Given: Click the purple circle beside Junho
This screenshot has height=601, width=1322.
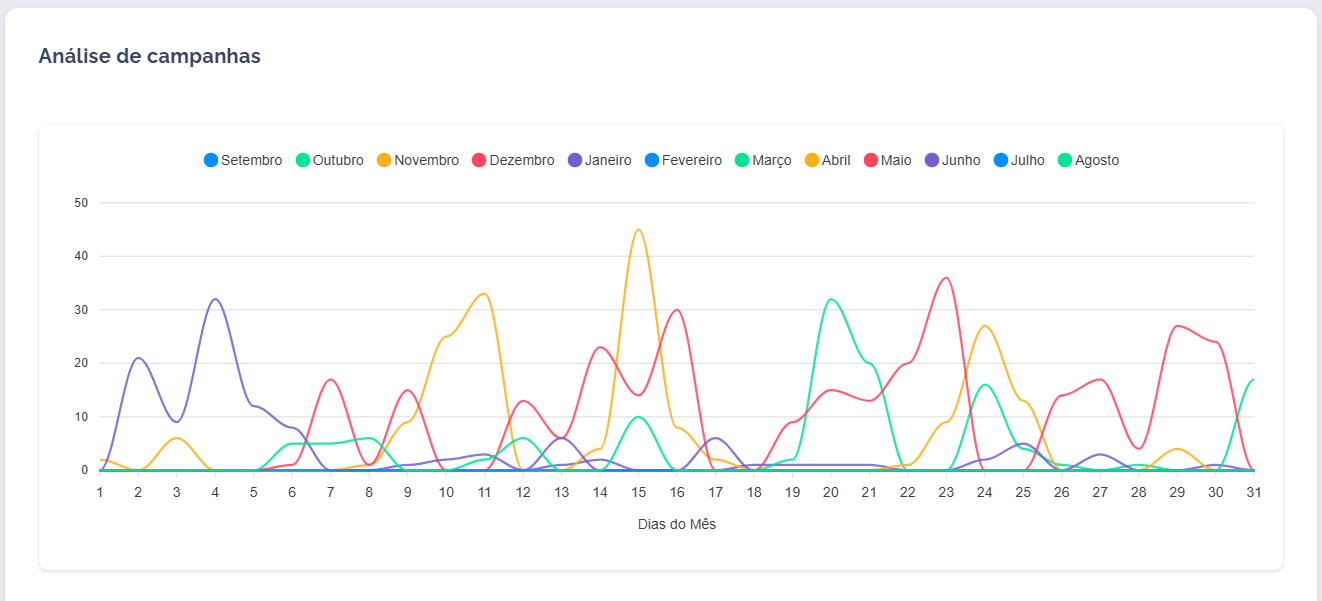Looking at the screenshot, I should tap(932, 160).
